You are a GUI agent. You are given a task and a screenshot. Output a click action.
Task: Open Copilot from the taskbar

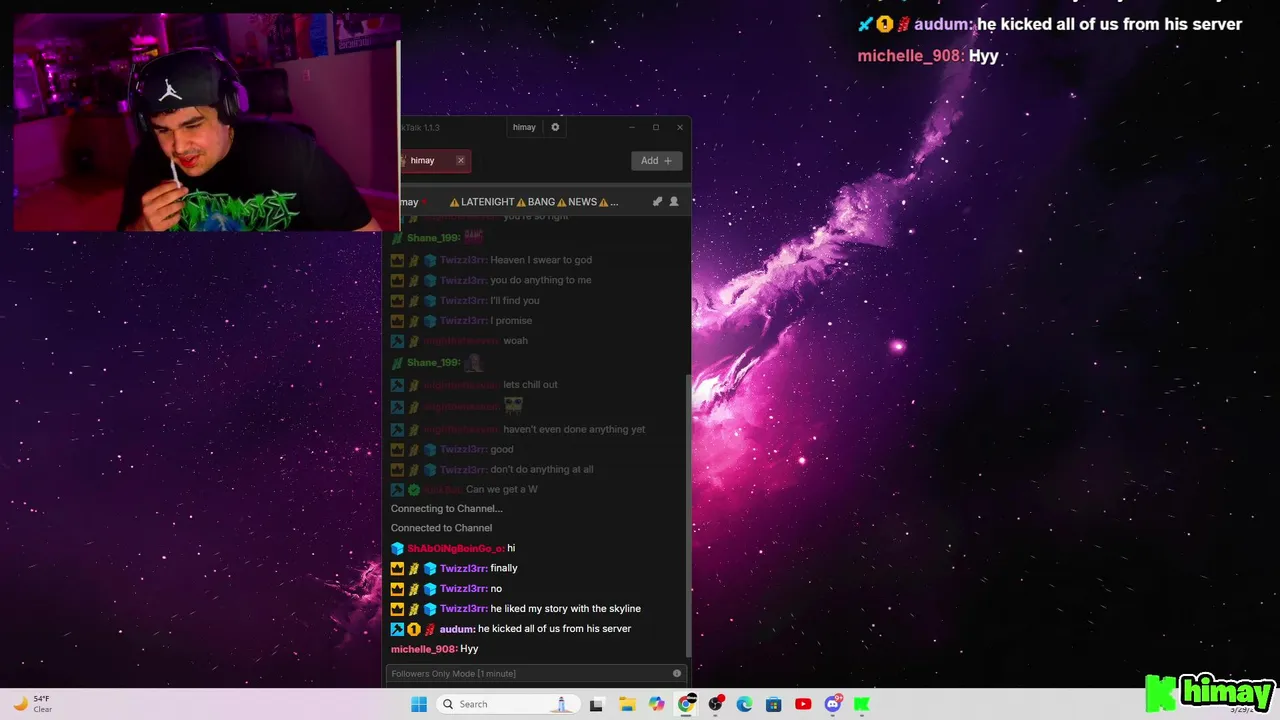(x=656, y=704)
